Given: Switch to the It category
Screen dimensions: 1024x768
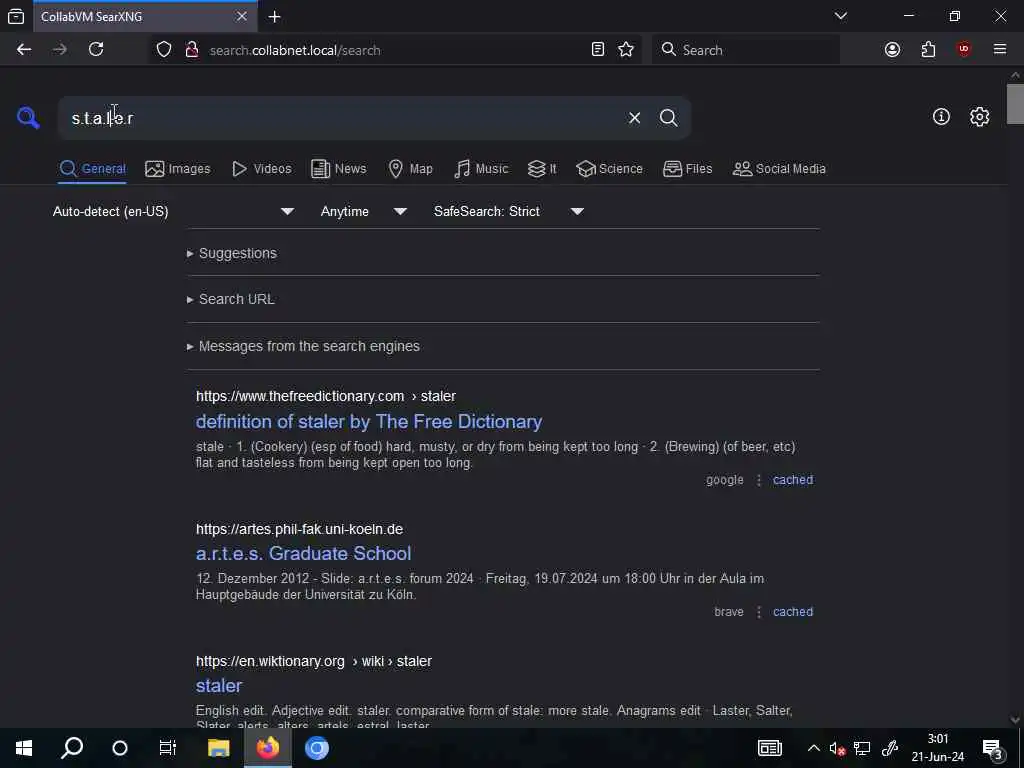Looking at the screenshot, I should pyautogui.click(x=542, y=168).
